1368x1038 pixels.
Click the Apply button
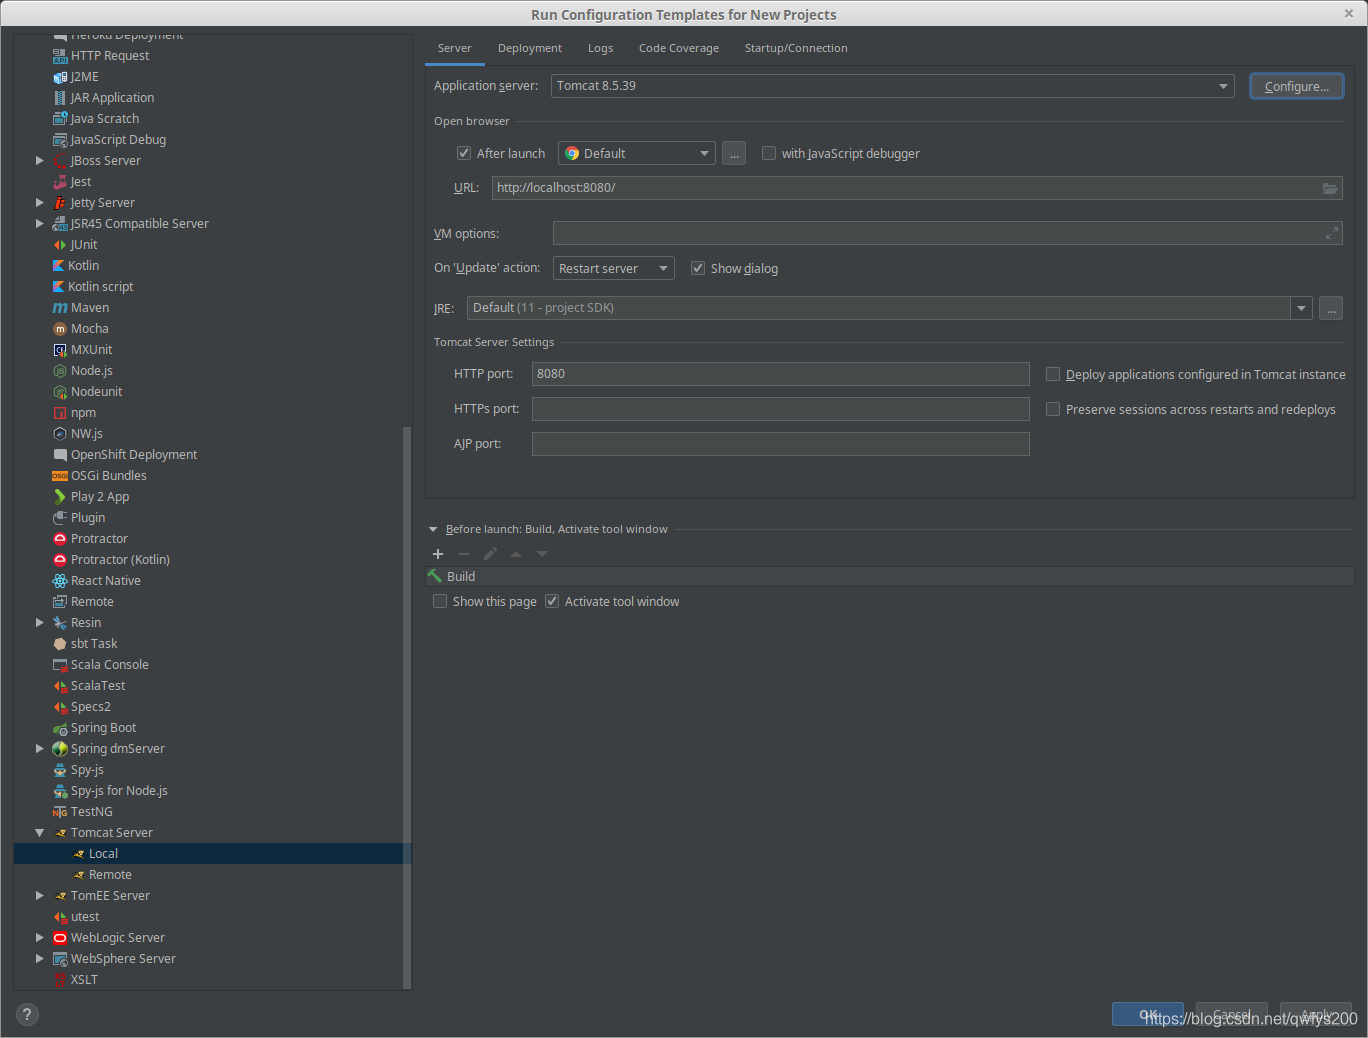coord(1316,1014)
